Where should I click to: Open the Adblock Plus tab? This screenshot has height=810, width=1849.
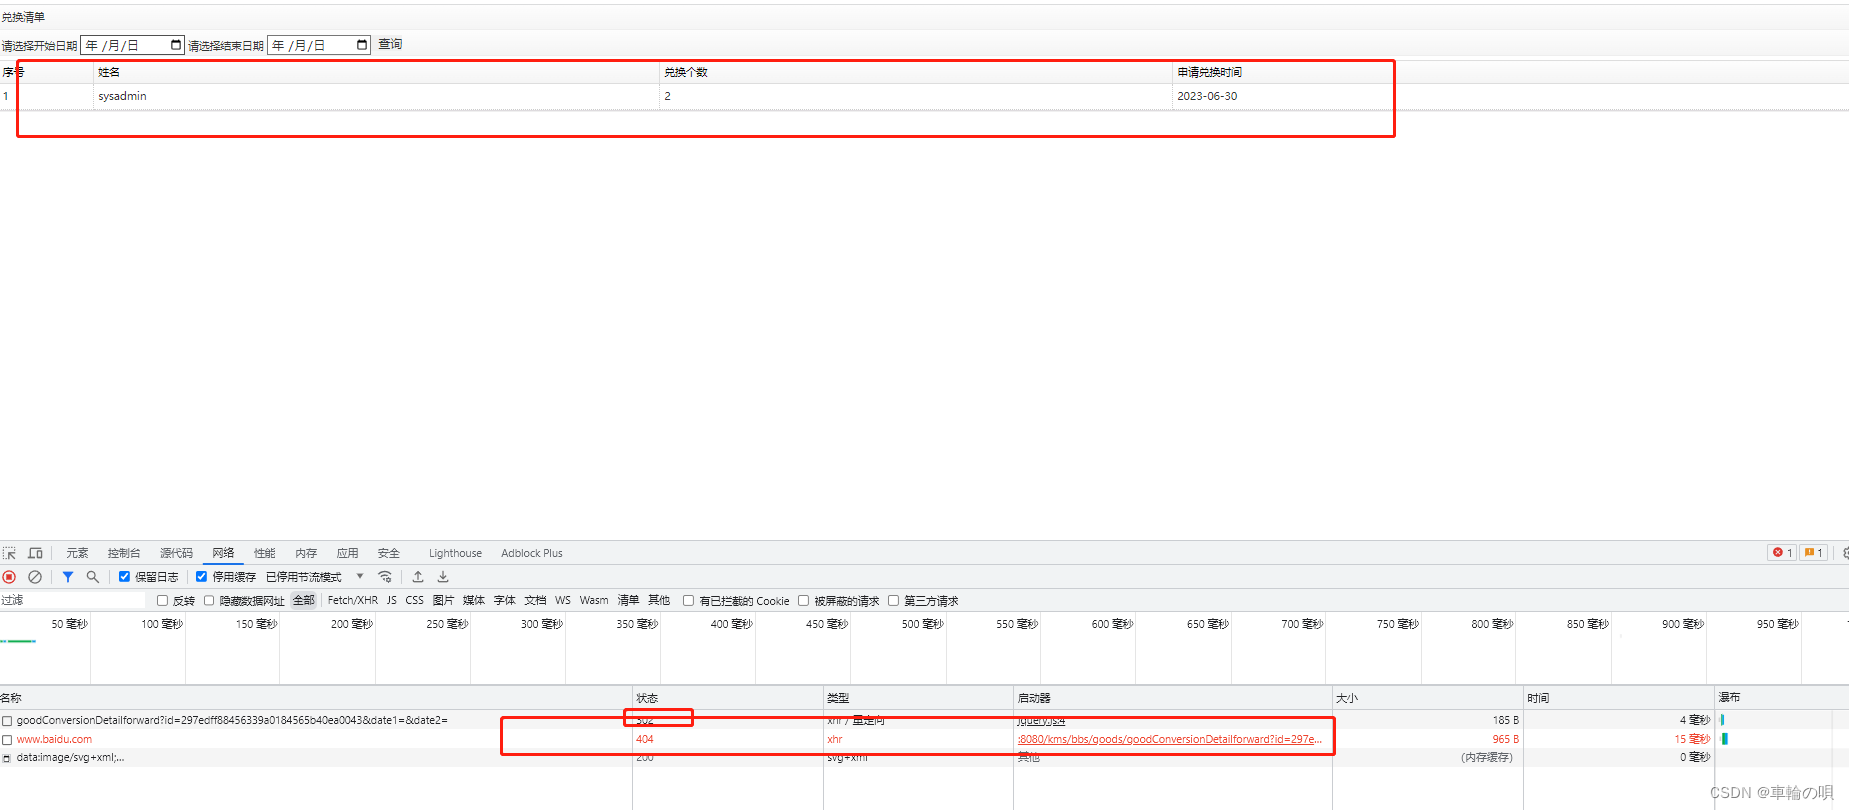pos(532,553)
